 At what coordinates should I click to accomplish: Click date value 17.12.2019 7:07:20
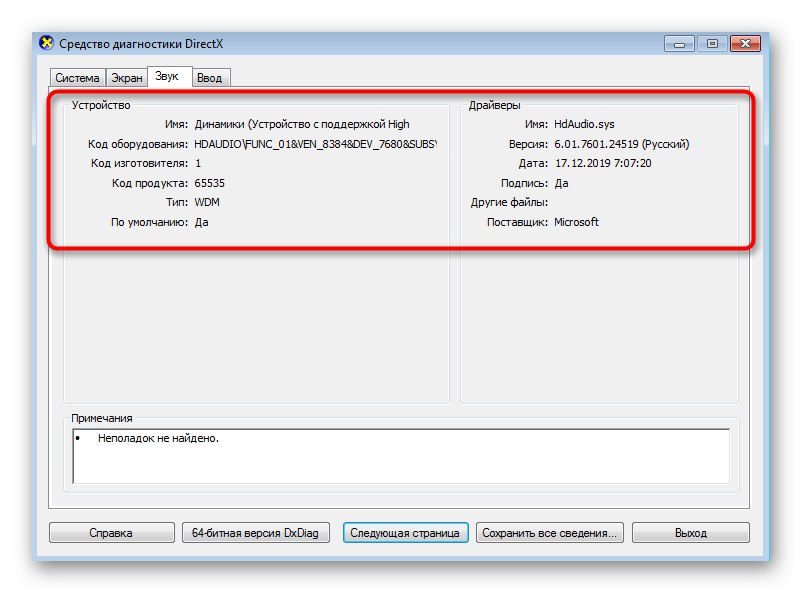603,163
